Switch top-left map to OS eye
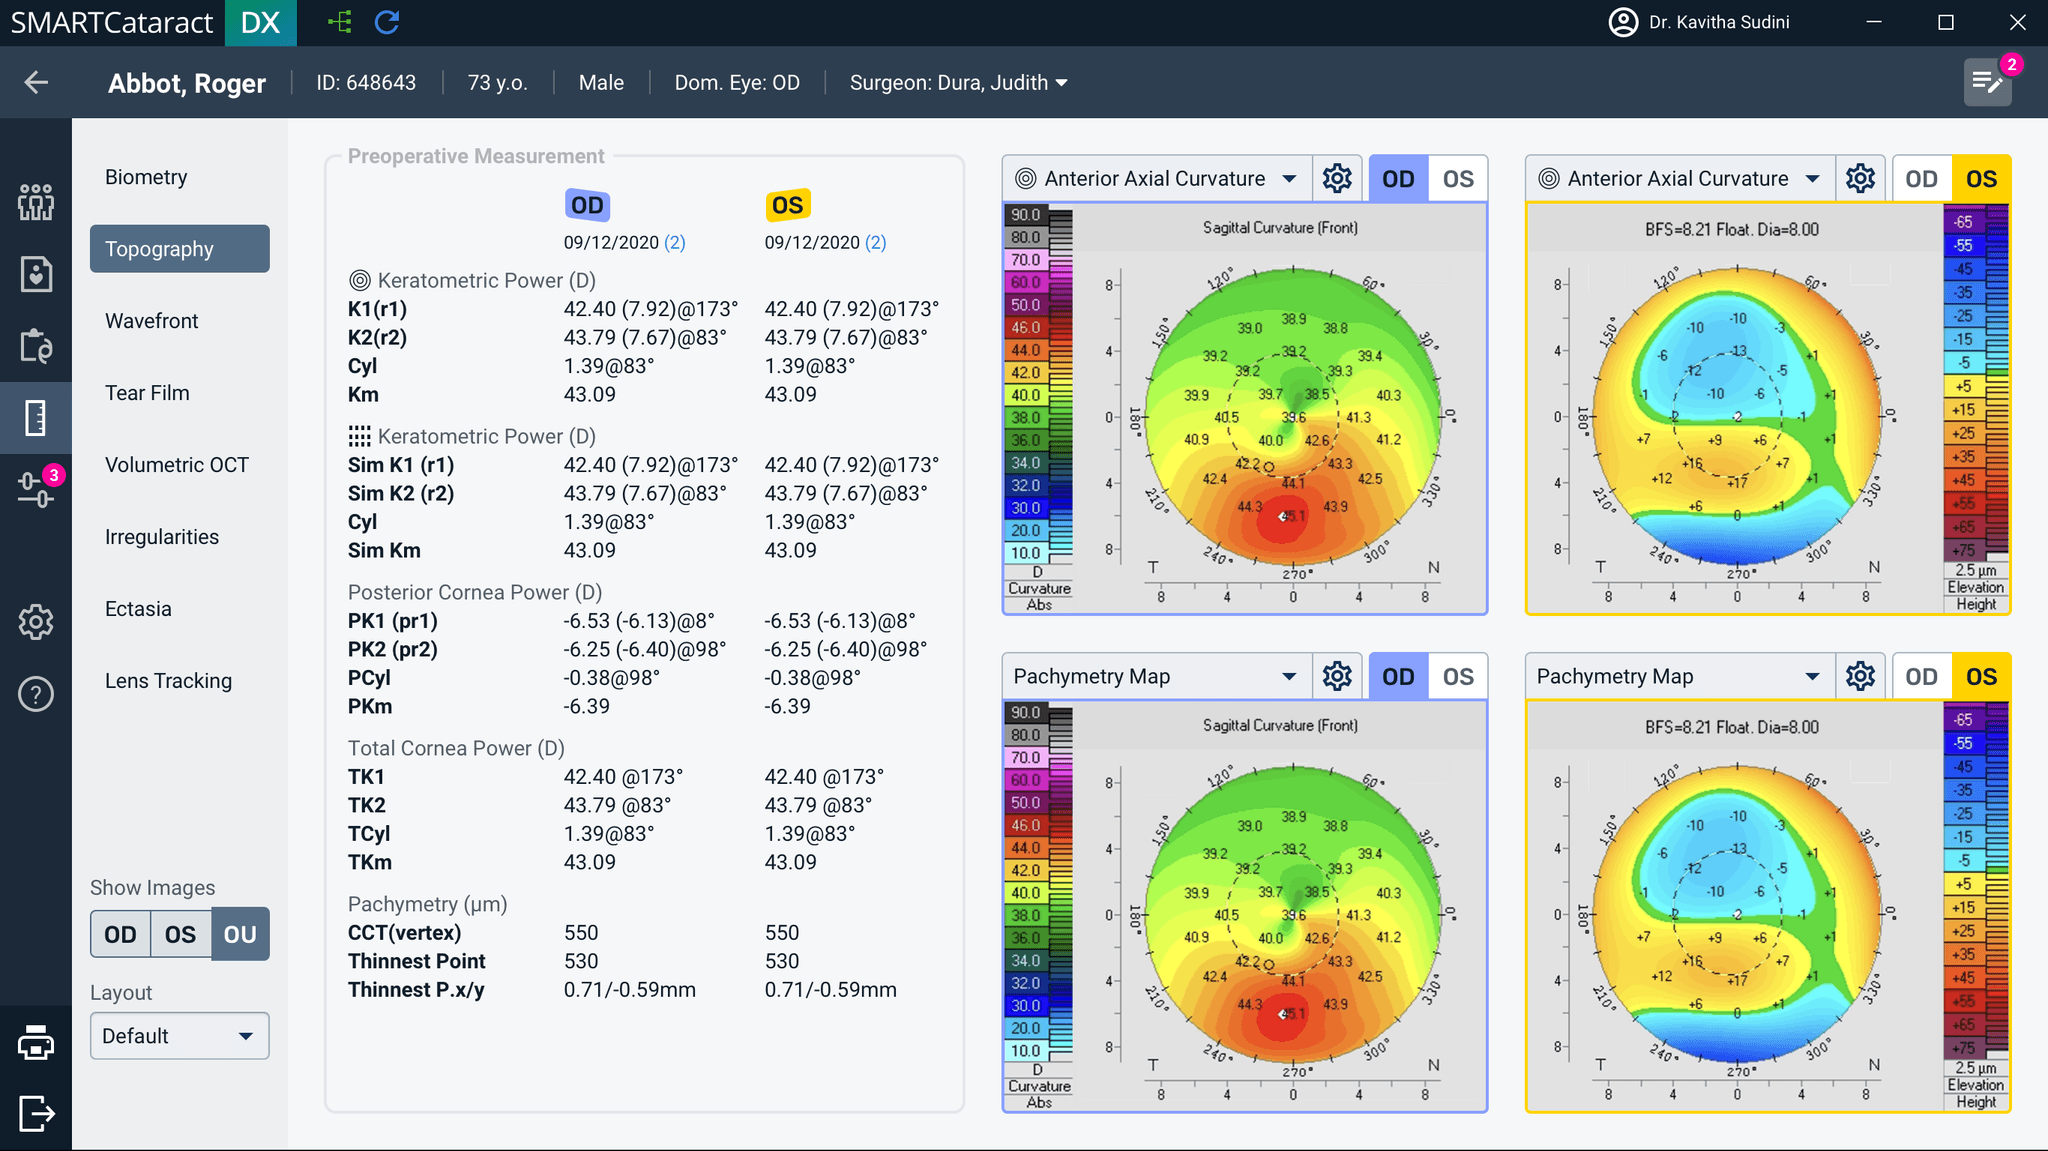The width and height of the screenshot is (2048, 1151). pyautogui.click(x=1458, y=179)
